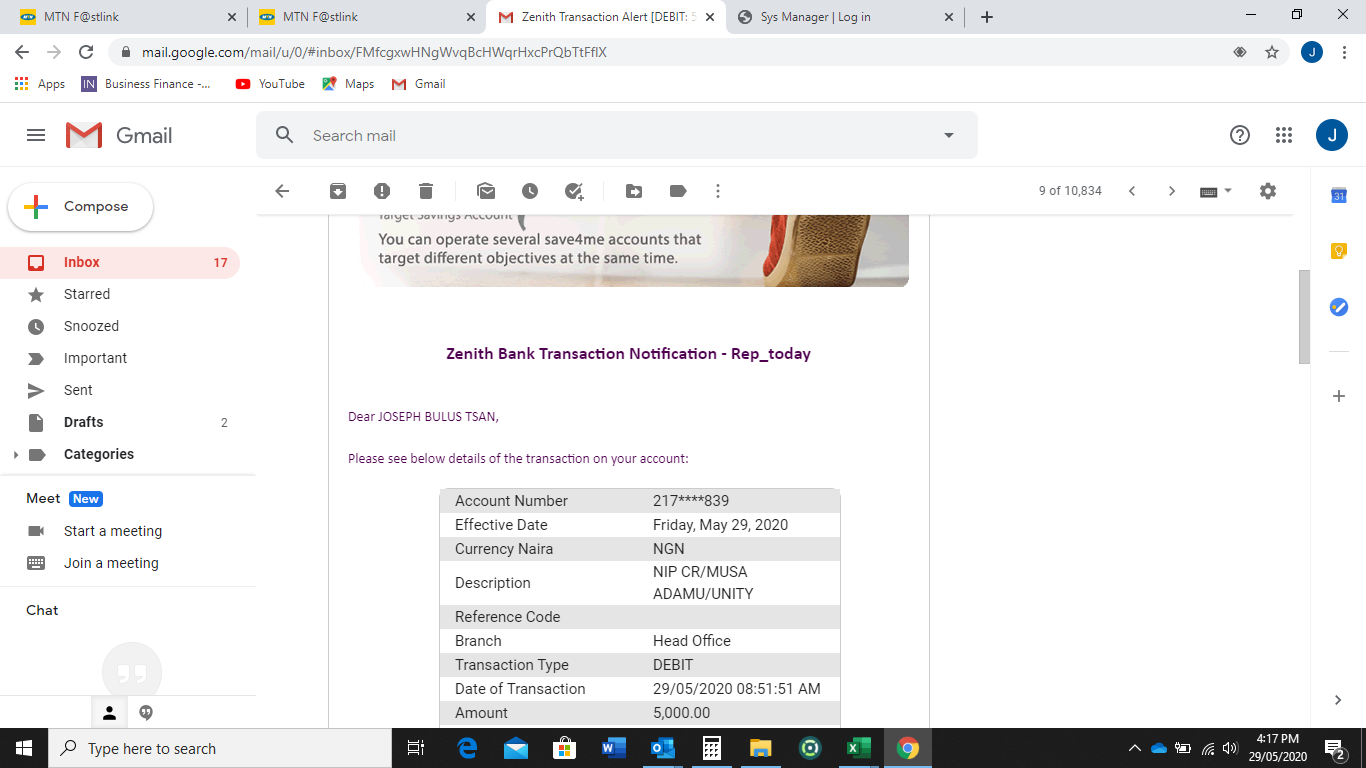The height and width of the screenshot is (768, 1366).
Task: Open Word from taskbar
Action: click(614, 748)
